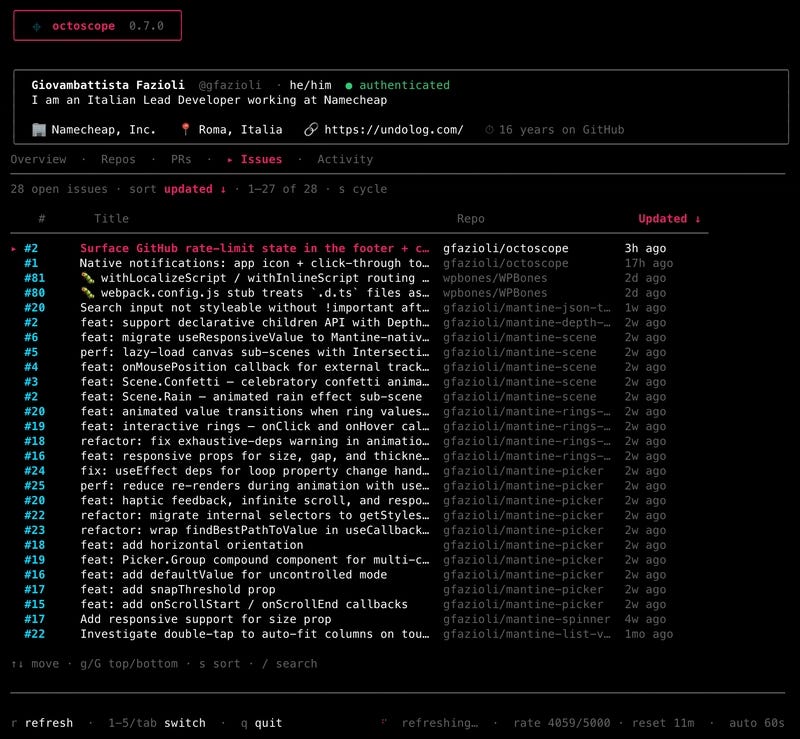Image resolution: width=800 pixels, height=739 pixels.
Task: Select issue 'feat: migrate useResponsiveValue to Mantine-native'
Action: pos(359,337)
